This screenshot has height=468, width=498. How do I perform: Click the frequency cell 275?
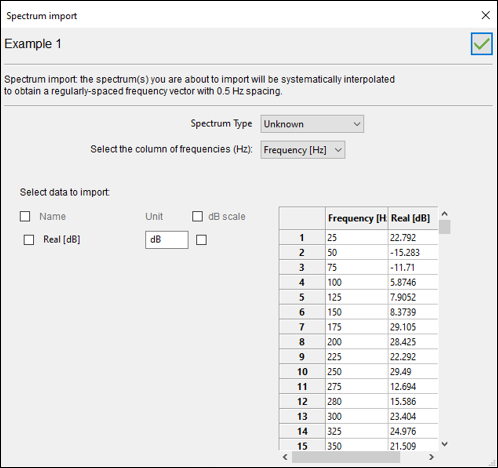[x=357, y=386]
